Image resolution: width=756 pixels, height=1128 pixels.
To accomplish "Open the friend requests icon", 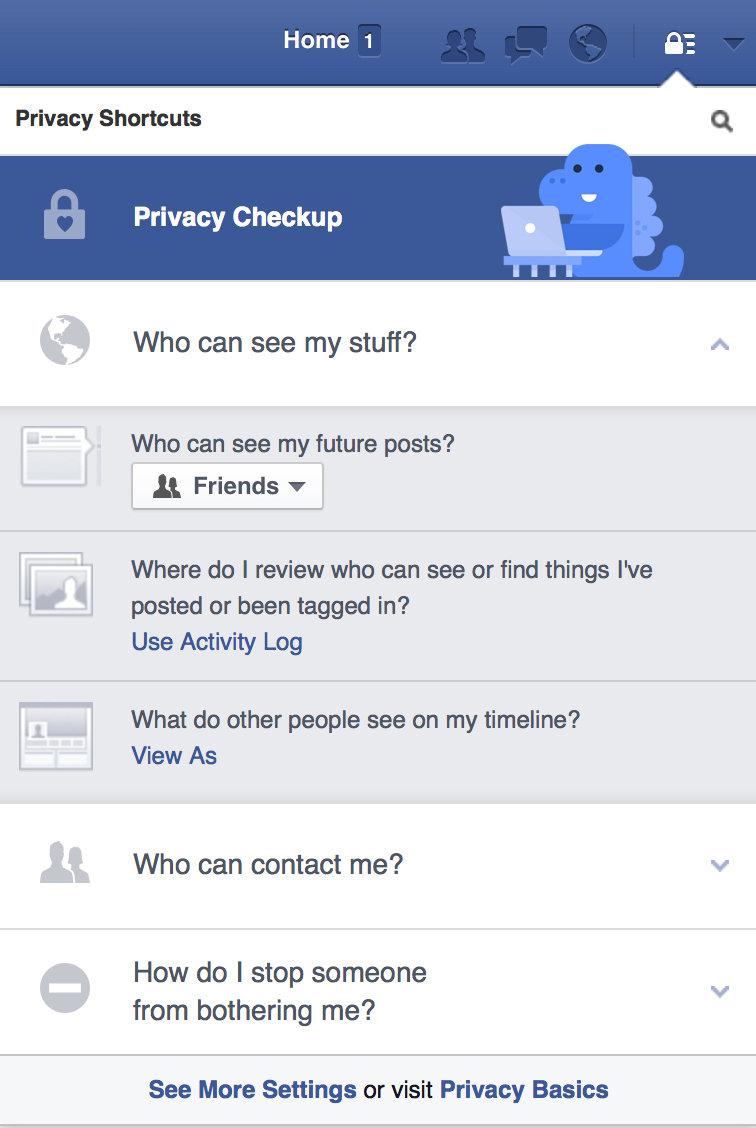I will point(462,42).
